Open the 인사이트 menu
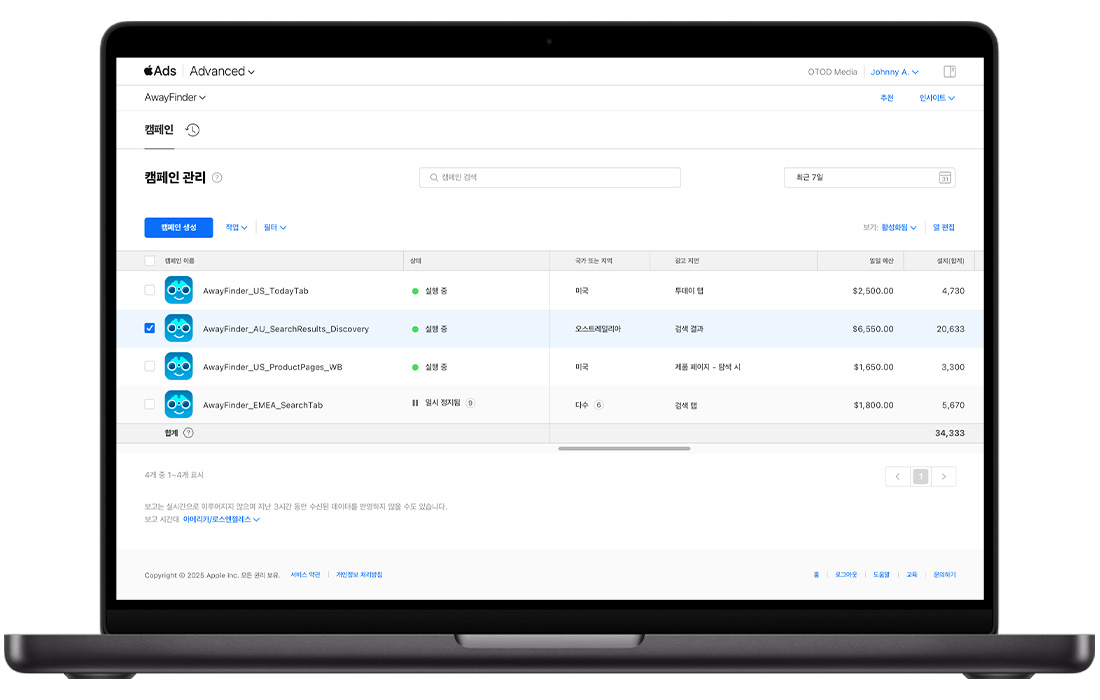This screenshot has height=700, width=1100. pyautogui.click(x=937, y=98)
